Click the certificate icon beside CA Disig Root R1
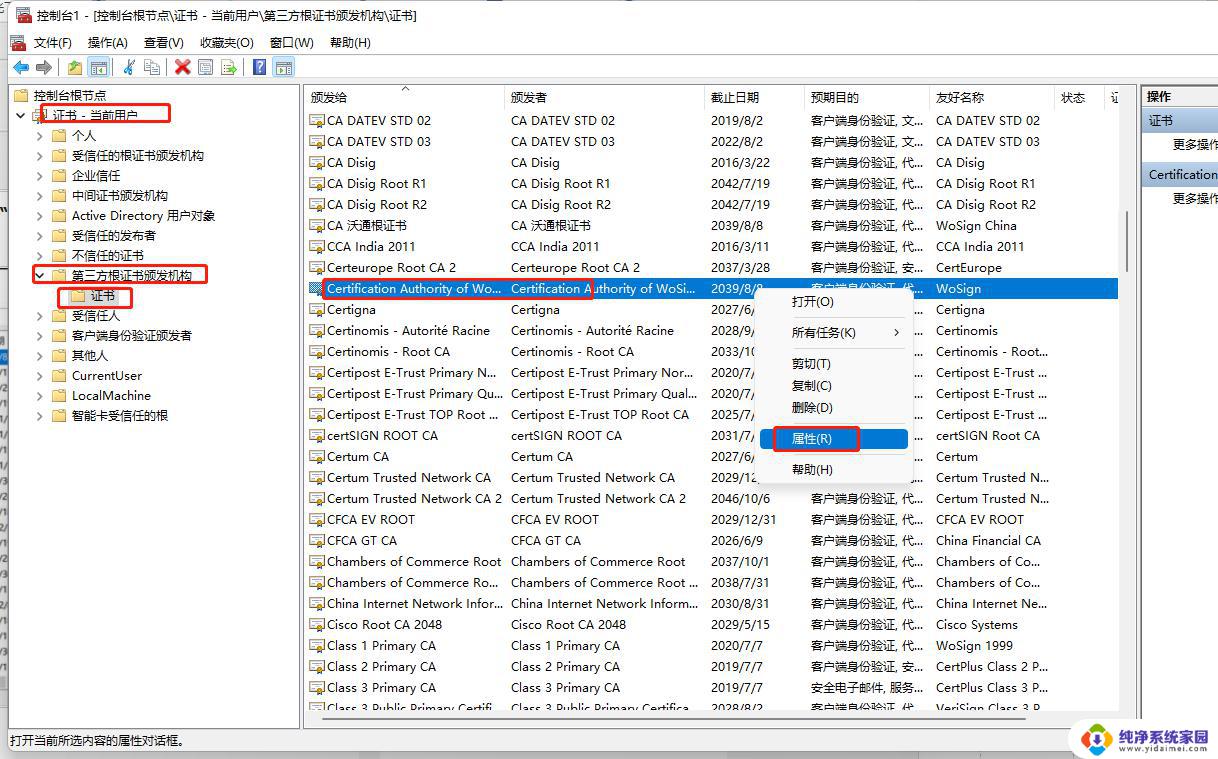Image resolution: width=1218 pixels, height=759 pixels. (x=317, y=183)
